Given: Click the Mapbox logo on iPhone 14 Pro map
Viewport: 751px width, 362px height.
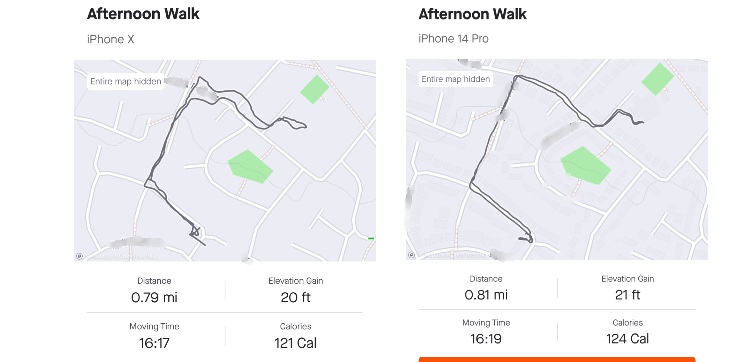Looking at the screenshot, I should point(411,255).
